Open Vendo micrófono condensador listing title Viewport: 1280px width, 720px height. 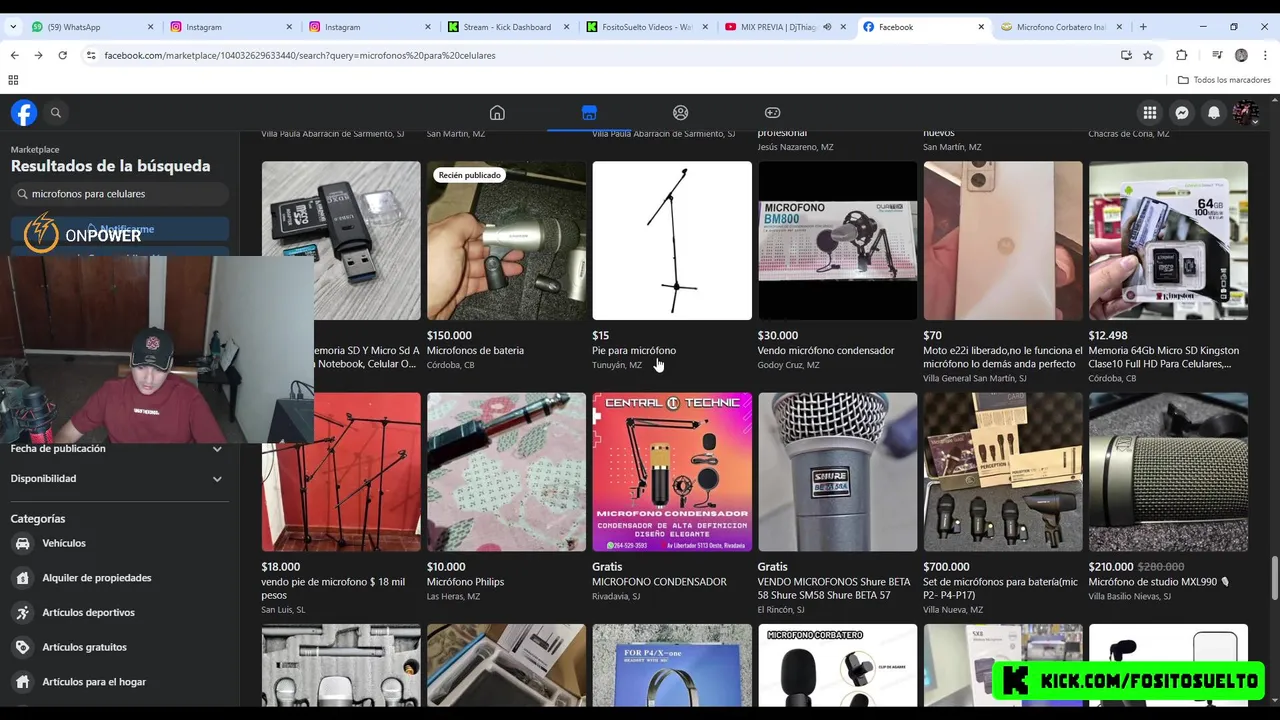tap(826, 351)
